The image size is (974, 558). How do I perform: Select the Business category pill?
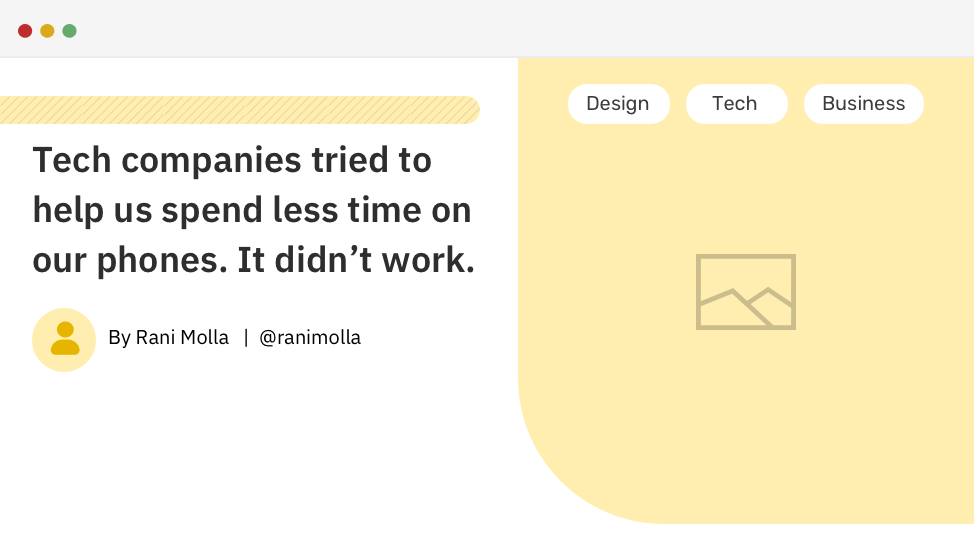[863, 104]
